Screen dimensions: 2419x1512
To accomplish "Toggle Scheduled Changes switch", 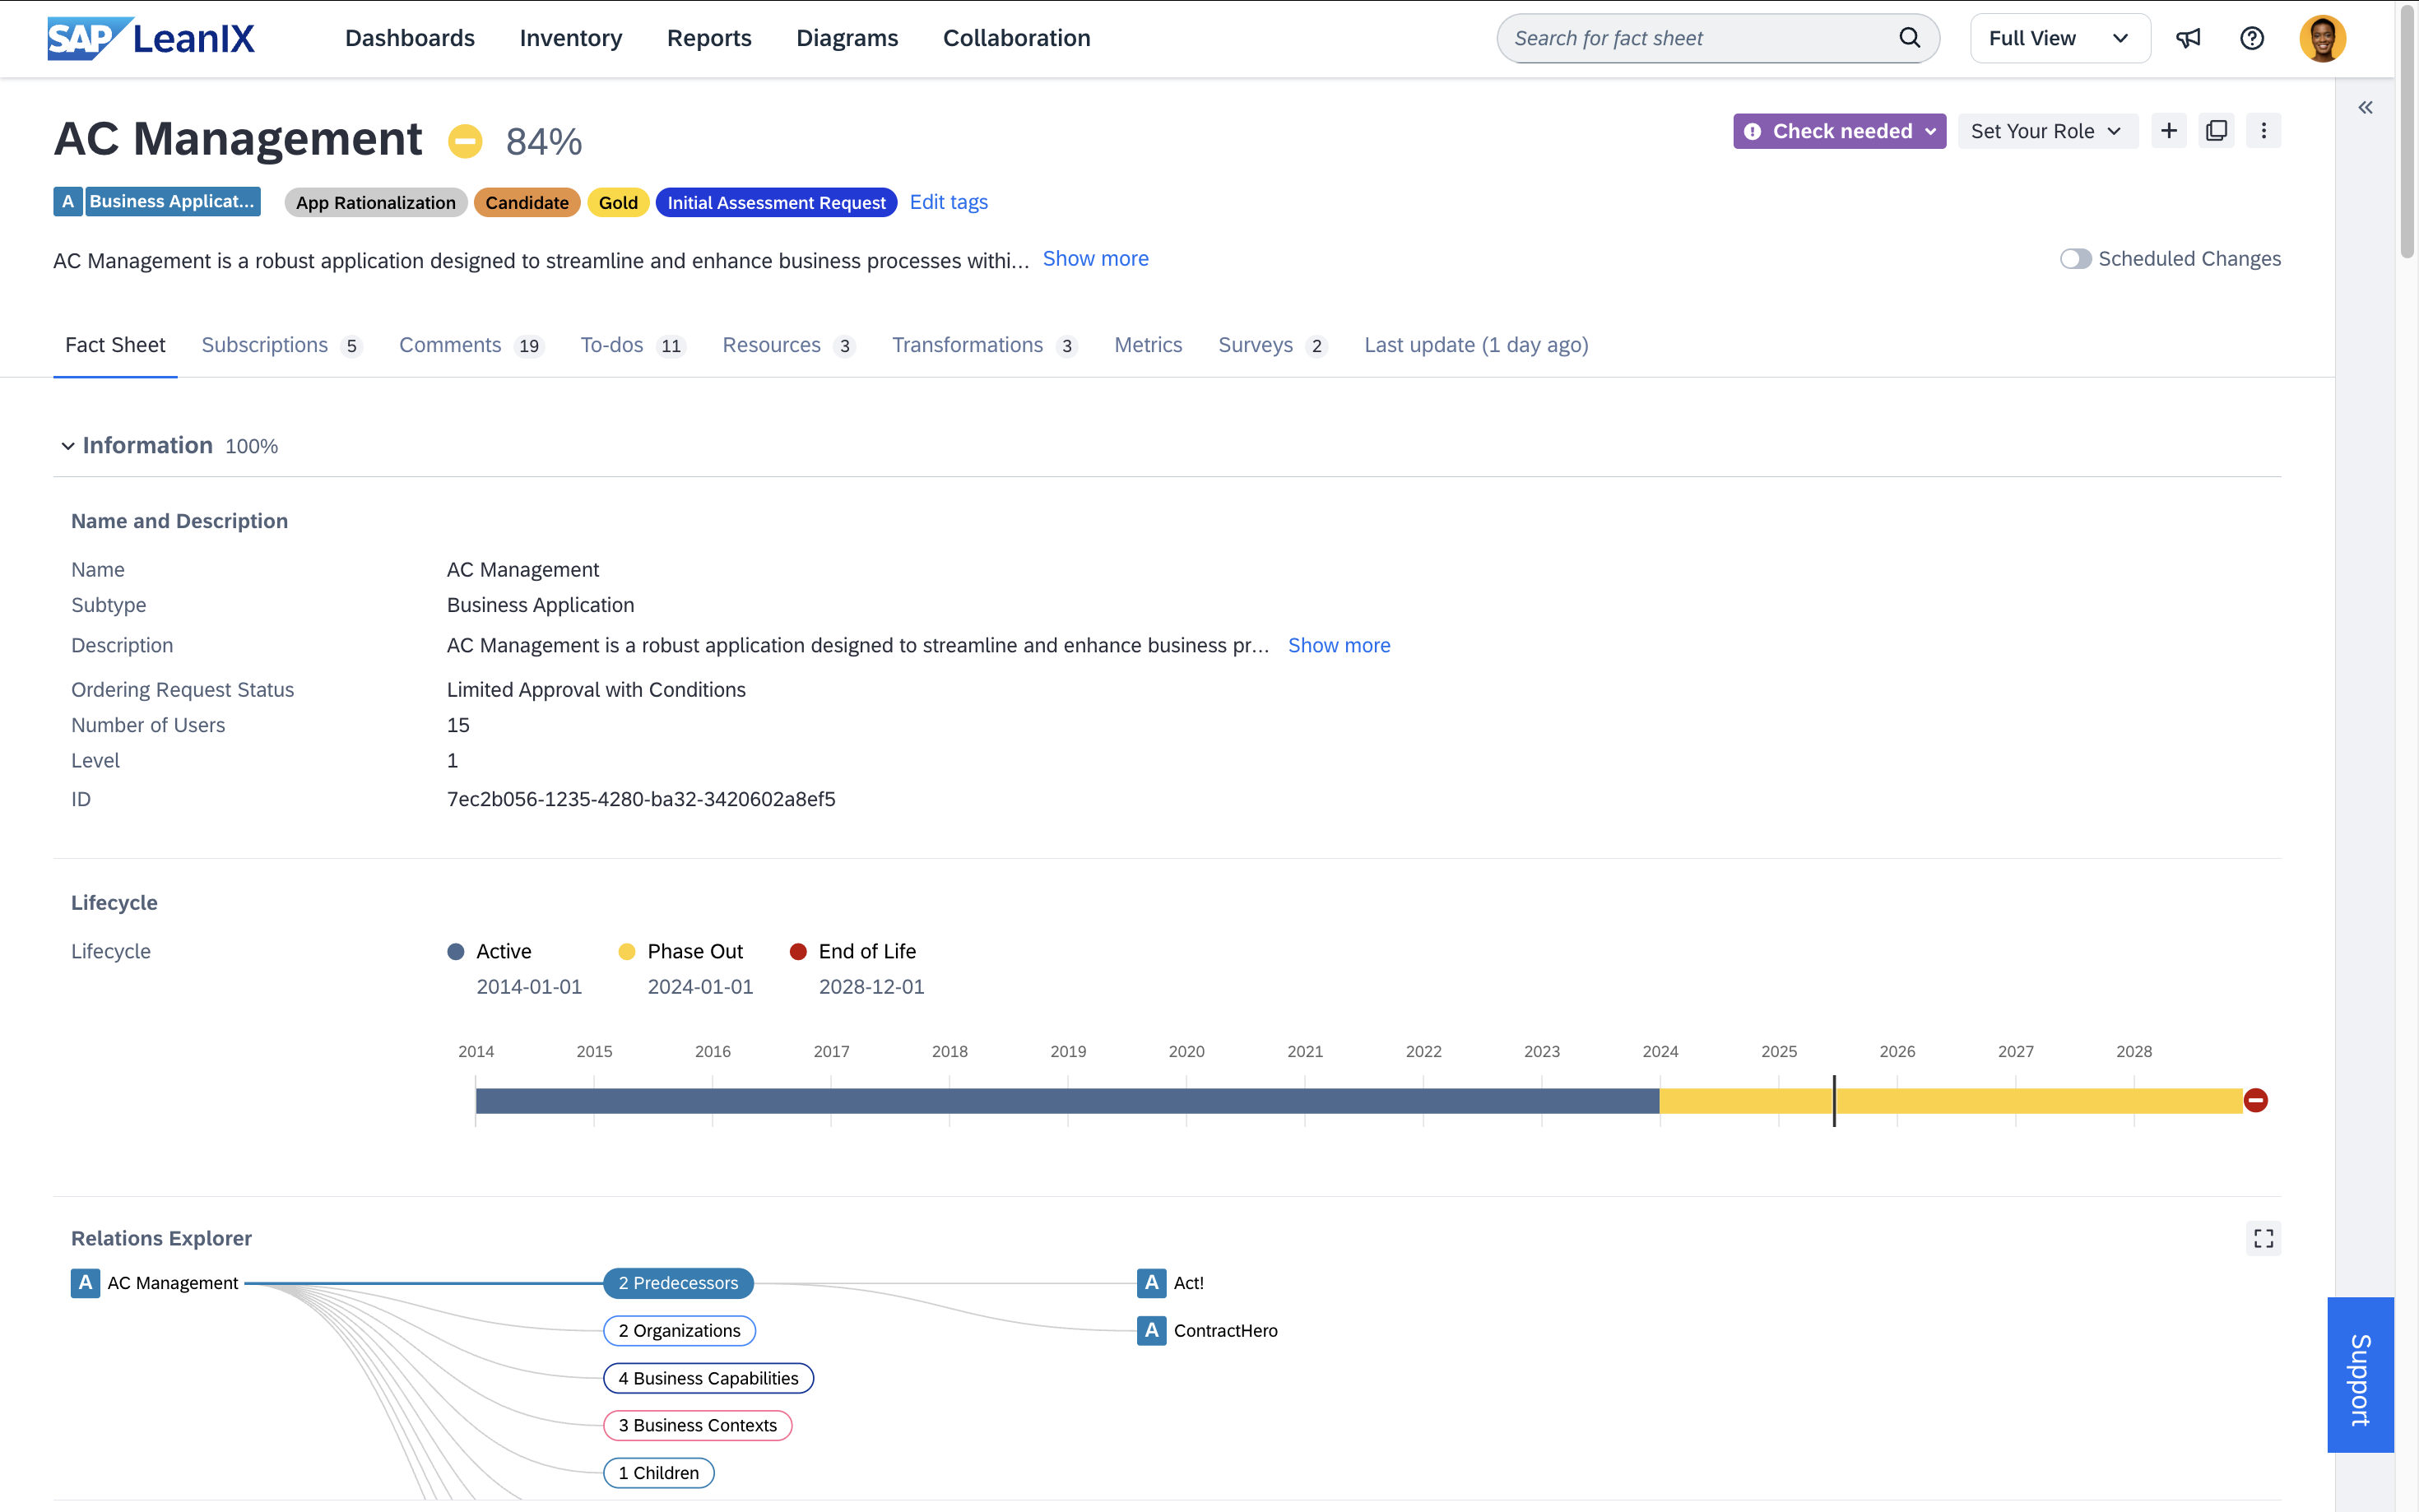I will coord(2075,259).
